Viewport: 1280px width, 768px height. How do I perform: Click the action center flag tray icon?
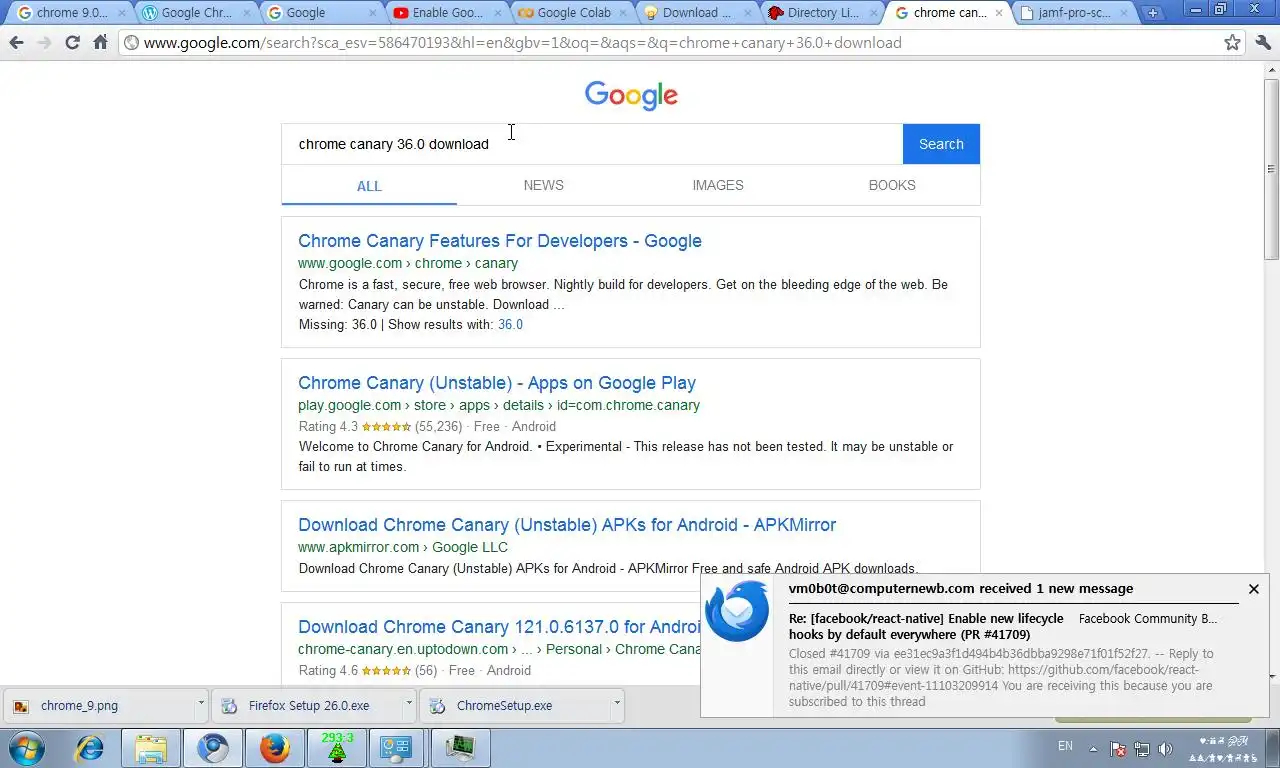click(x=1119, y=748)
